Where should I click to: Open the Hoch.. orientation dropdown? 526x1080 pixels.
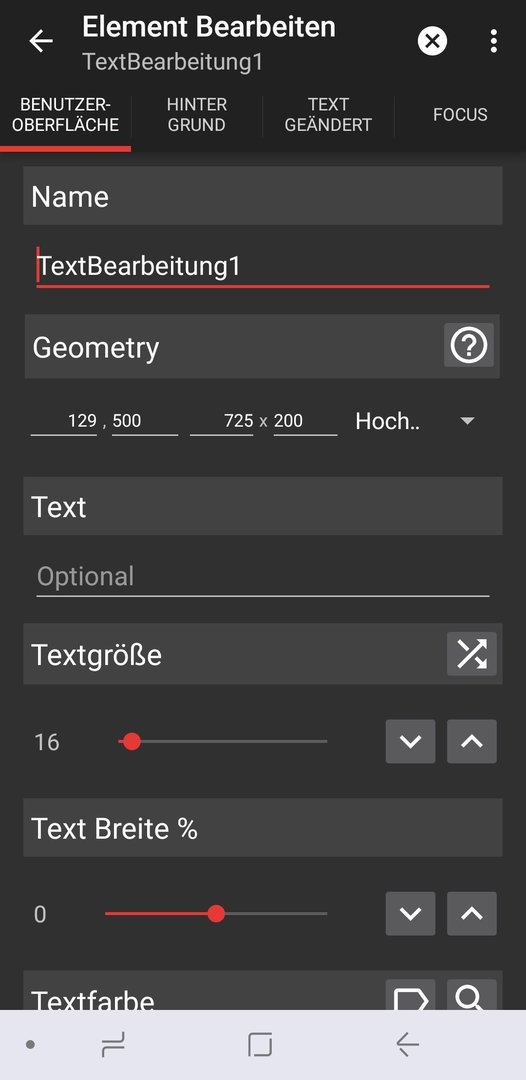pyautogui.click(x=416, y=421)
